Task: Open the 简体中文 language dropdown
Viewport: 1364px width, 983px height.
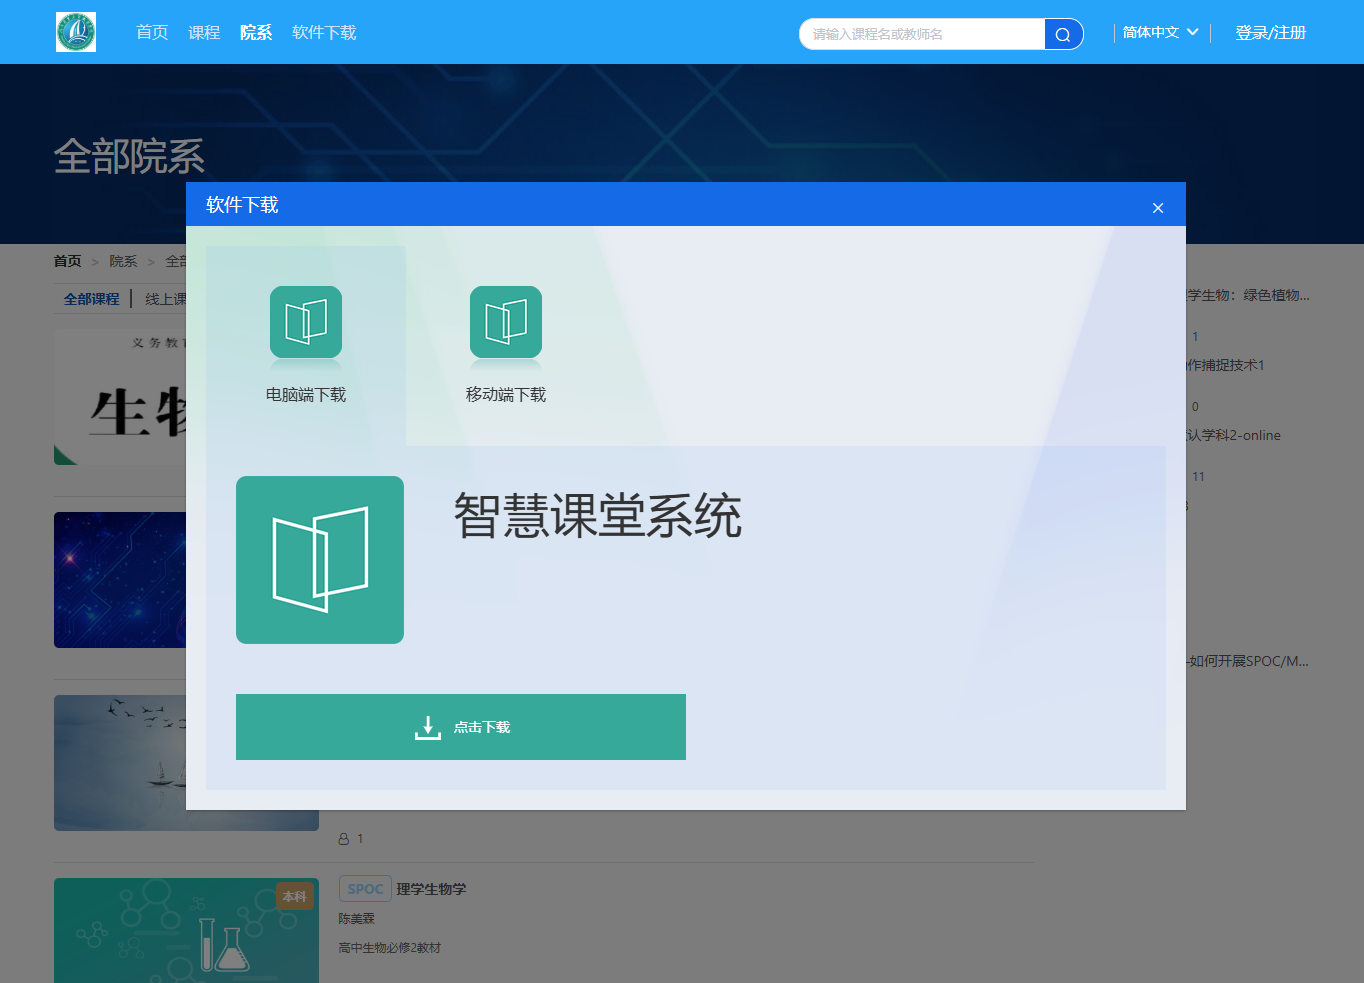Action: click(x=1160, y=33)
